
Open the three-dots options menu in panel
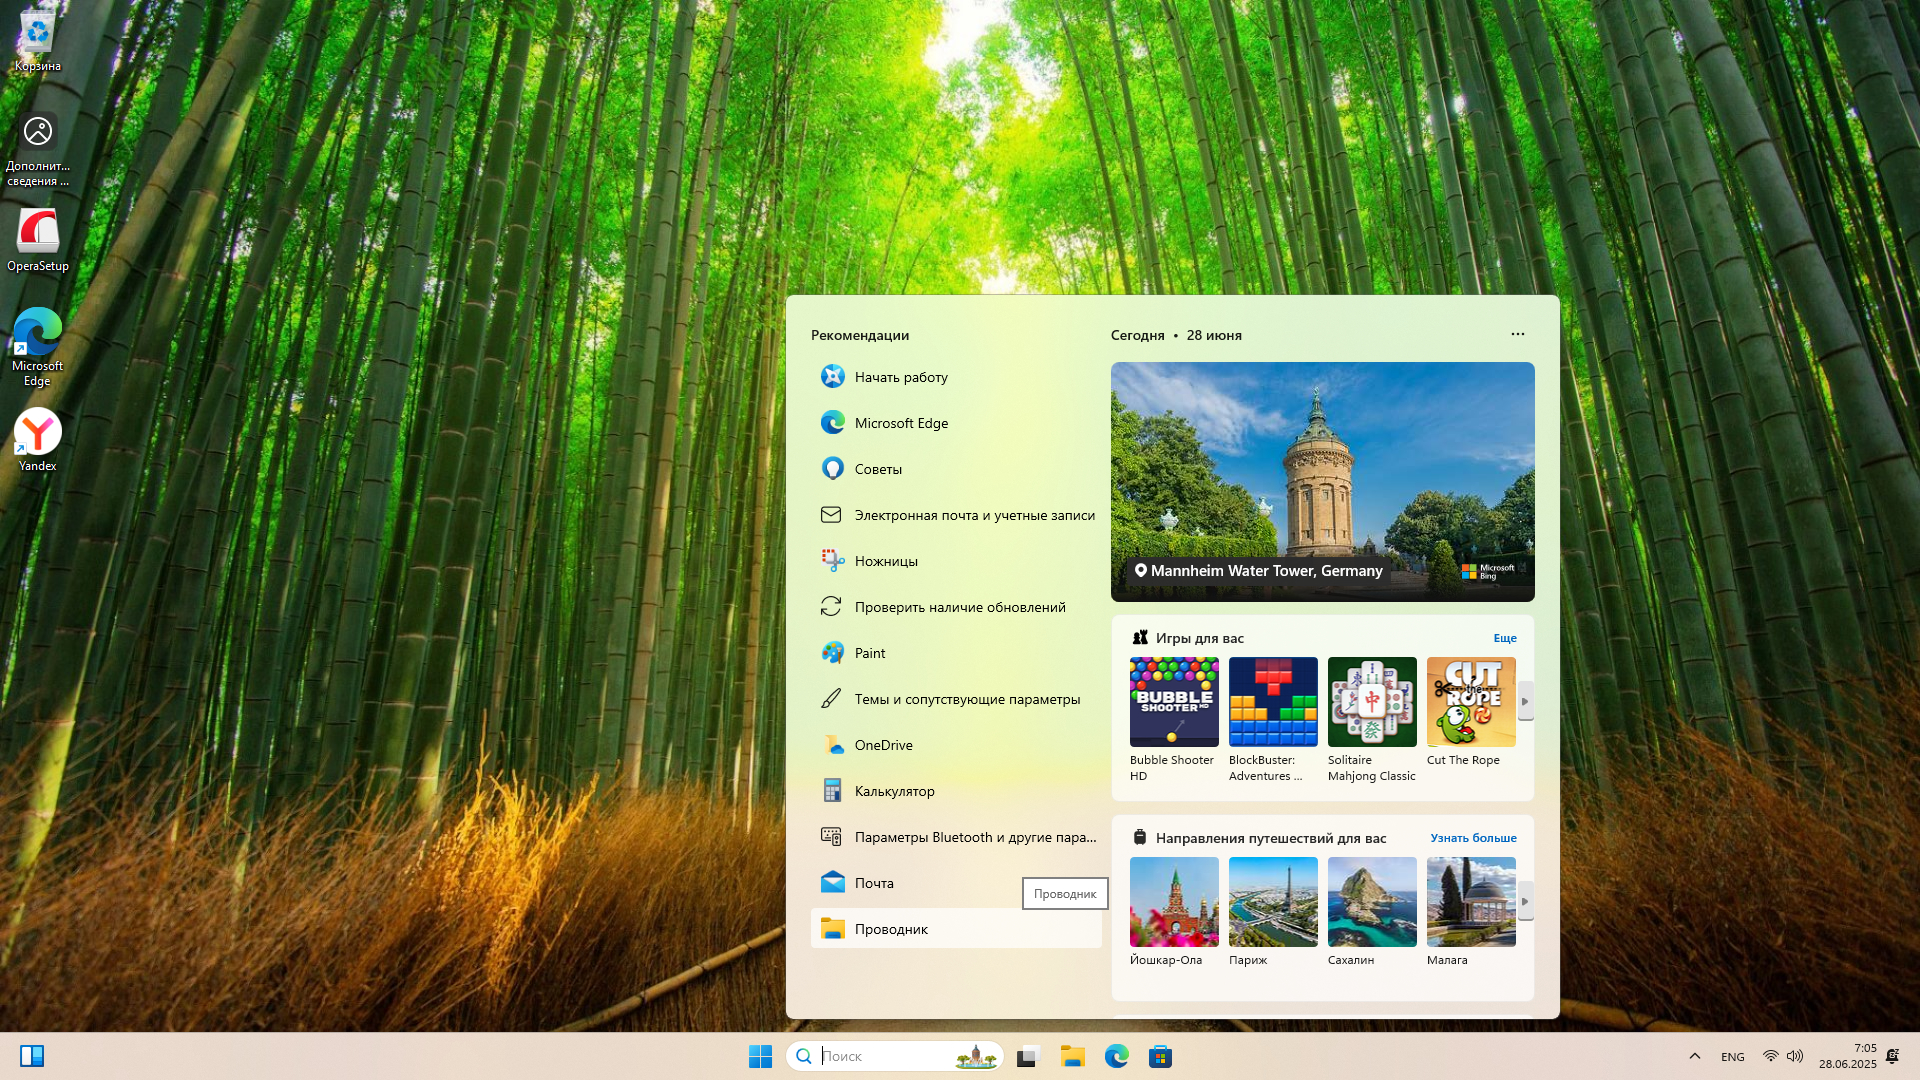point(1517,334)
